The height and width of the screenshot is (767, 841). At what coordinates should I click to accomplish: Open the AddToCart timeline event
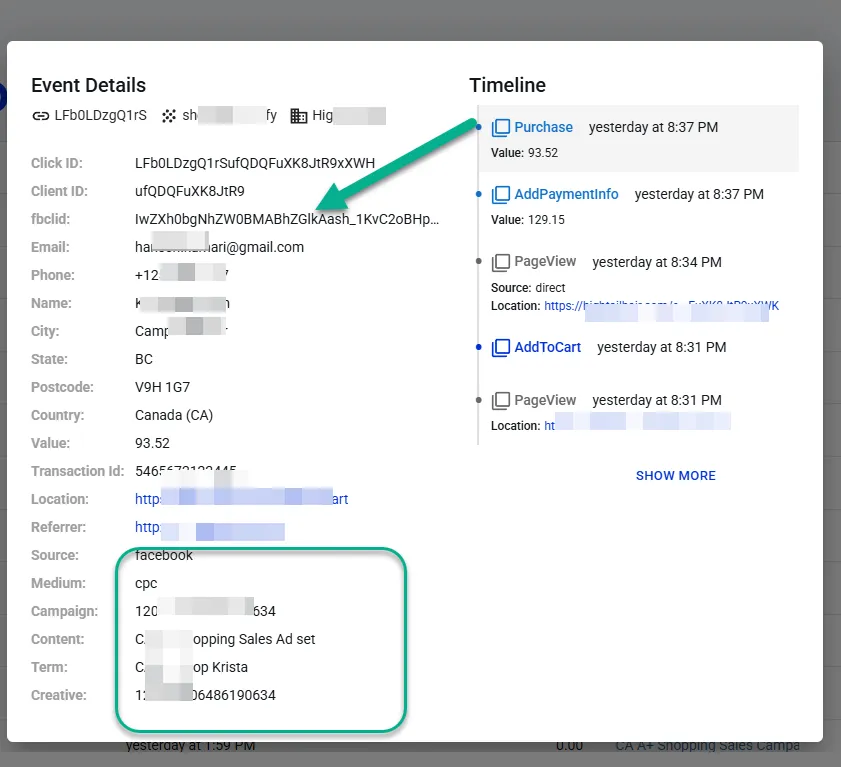click(x=548, y=347)
